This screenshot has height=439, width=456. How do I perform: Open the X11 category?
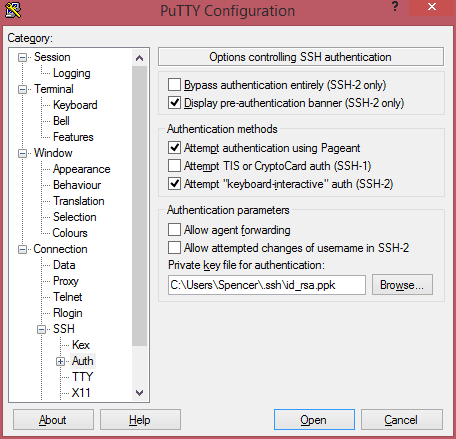pyautogui.click(x=81, y=393)
